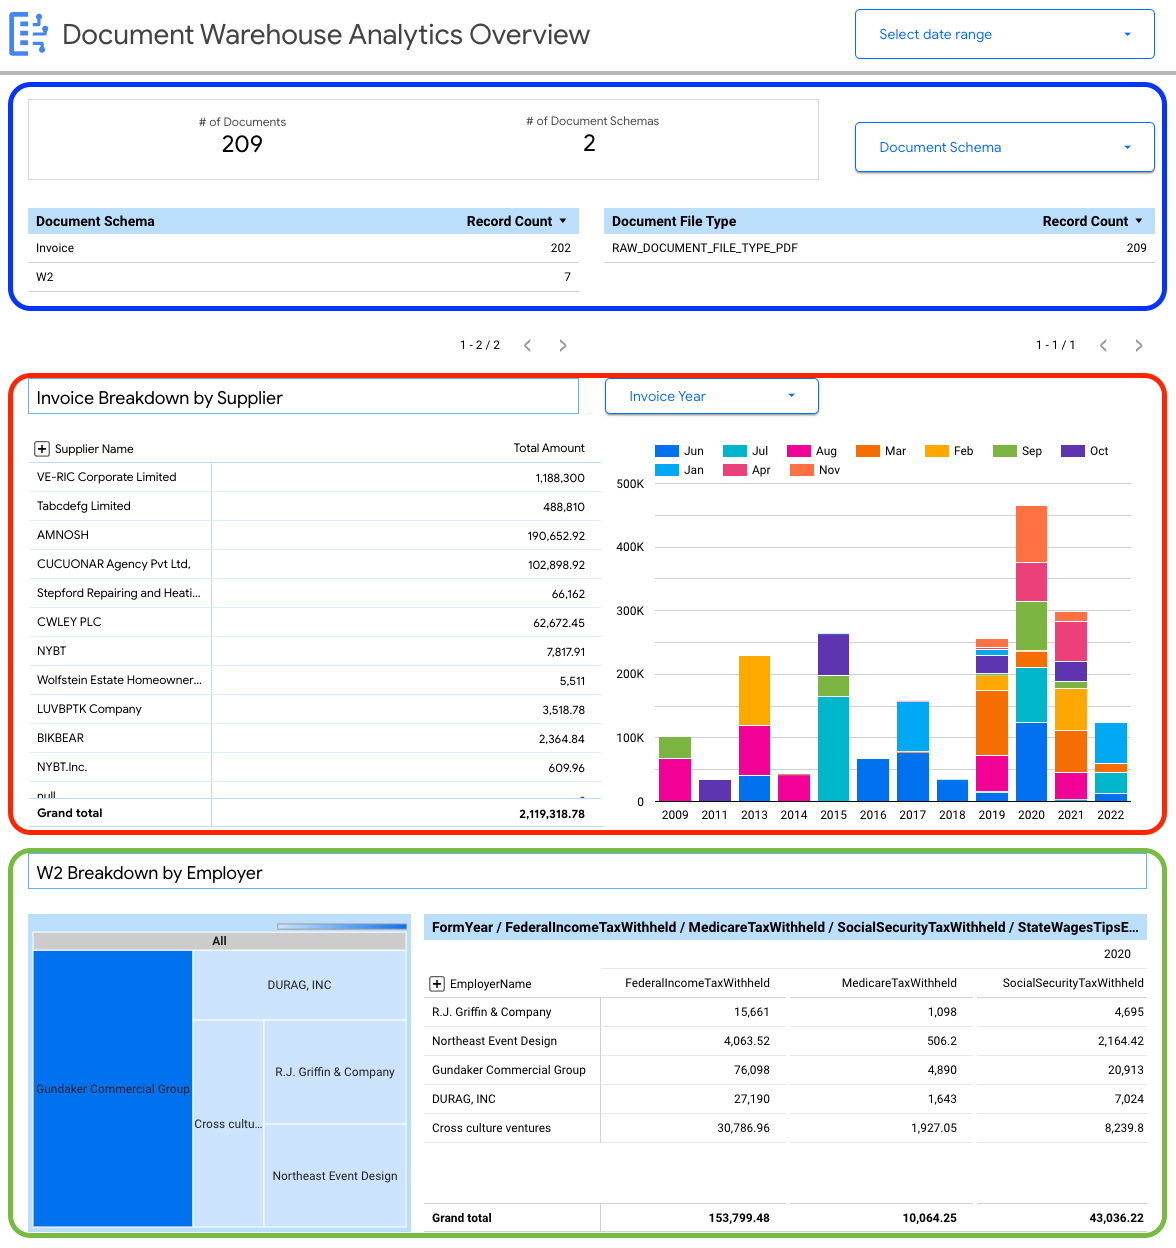
Task: Go to next page of the Document Schema table
Action: (x=562, y=345)
